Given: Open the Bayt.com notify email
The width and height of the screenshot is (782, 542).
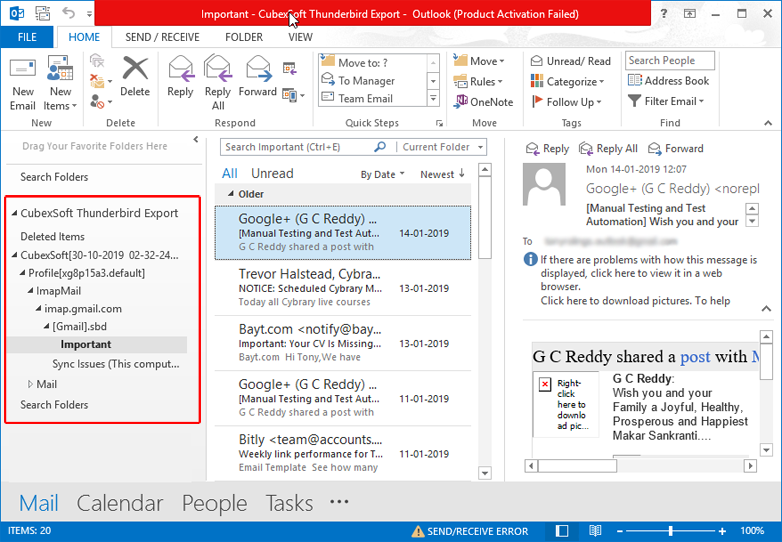Looking at the screenshot, I should [x=343, y=343].
